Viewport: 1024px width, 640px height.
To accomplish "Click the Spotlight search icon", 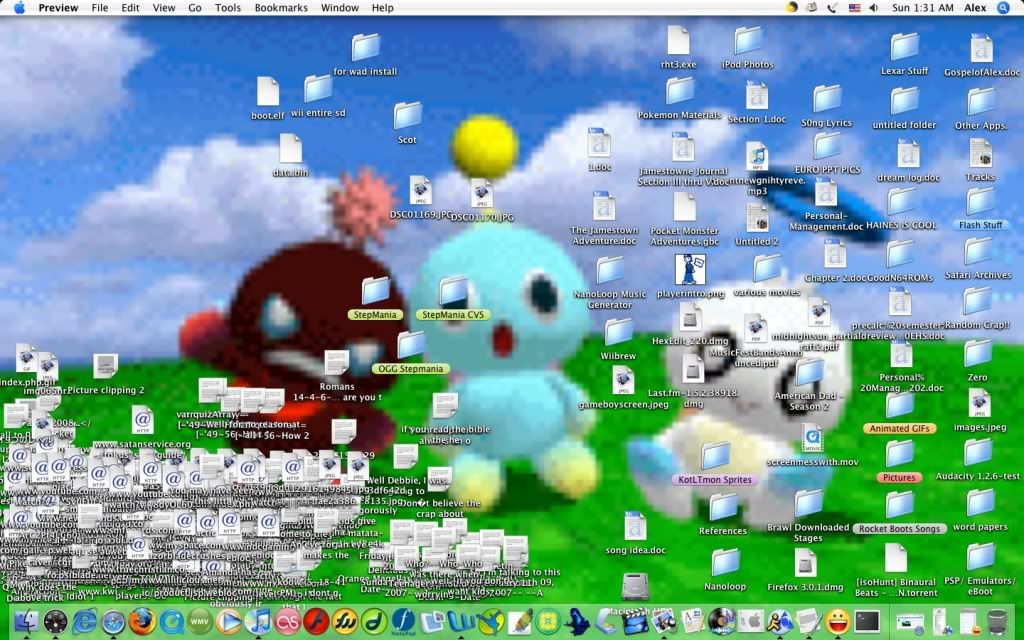I will click(1004, 8).
